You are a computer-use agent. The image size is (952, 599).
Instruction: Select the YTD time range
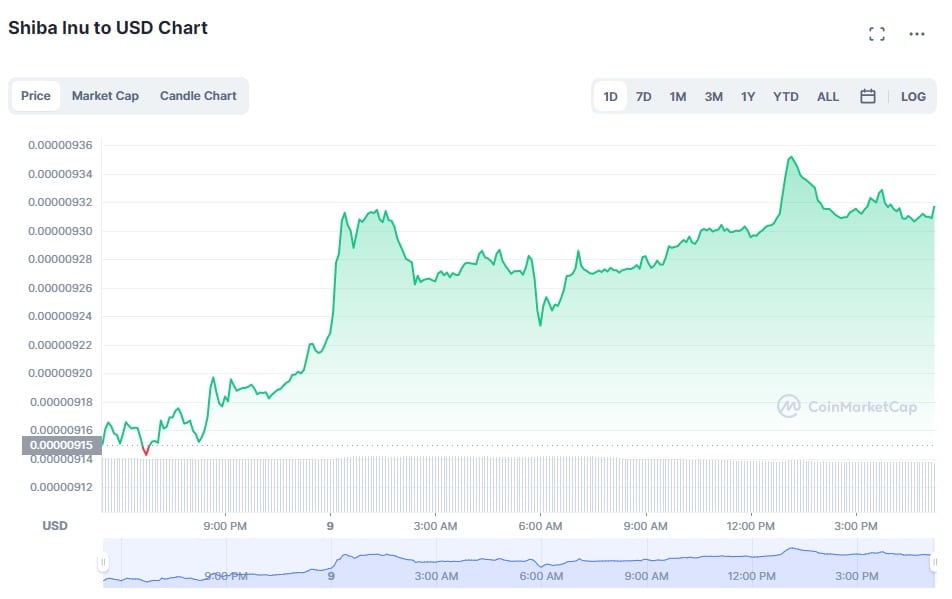pyautogui.click(x=786, y=96)
